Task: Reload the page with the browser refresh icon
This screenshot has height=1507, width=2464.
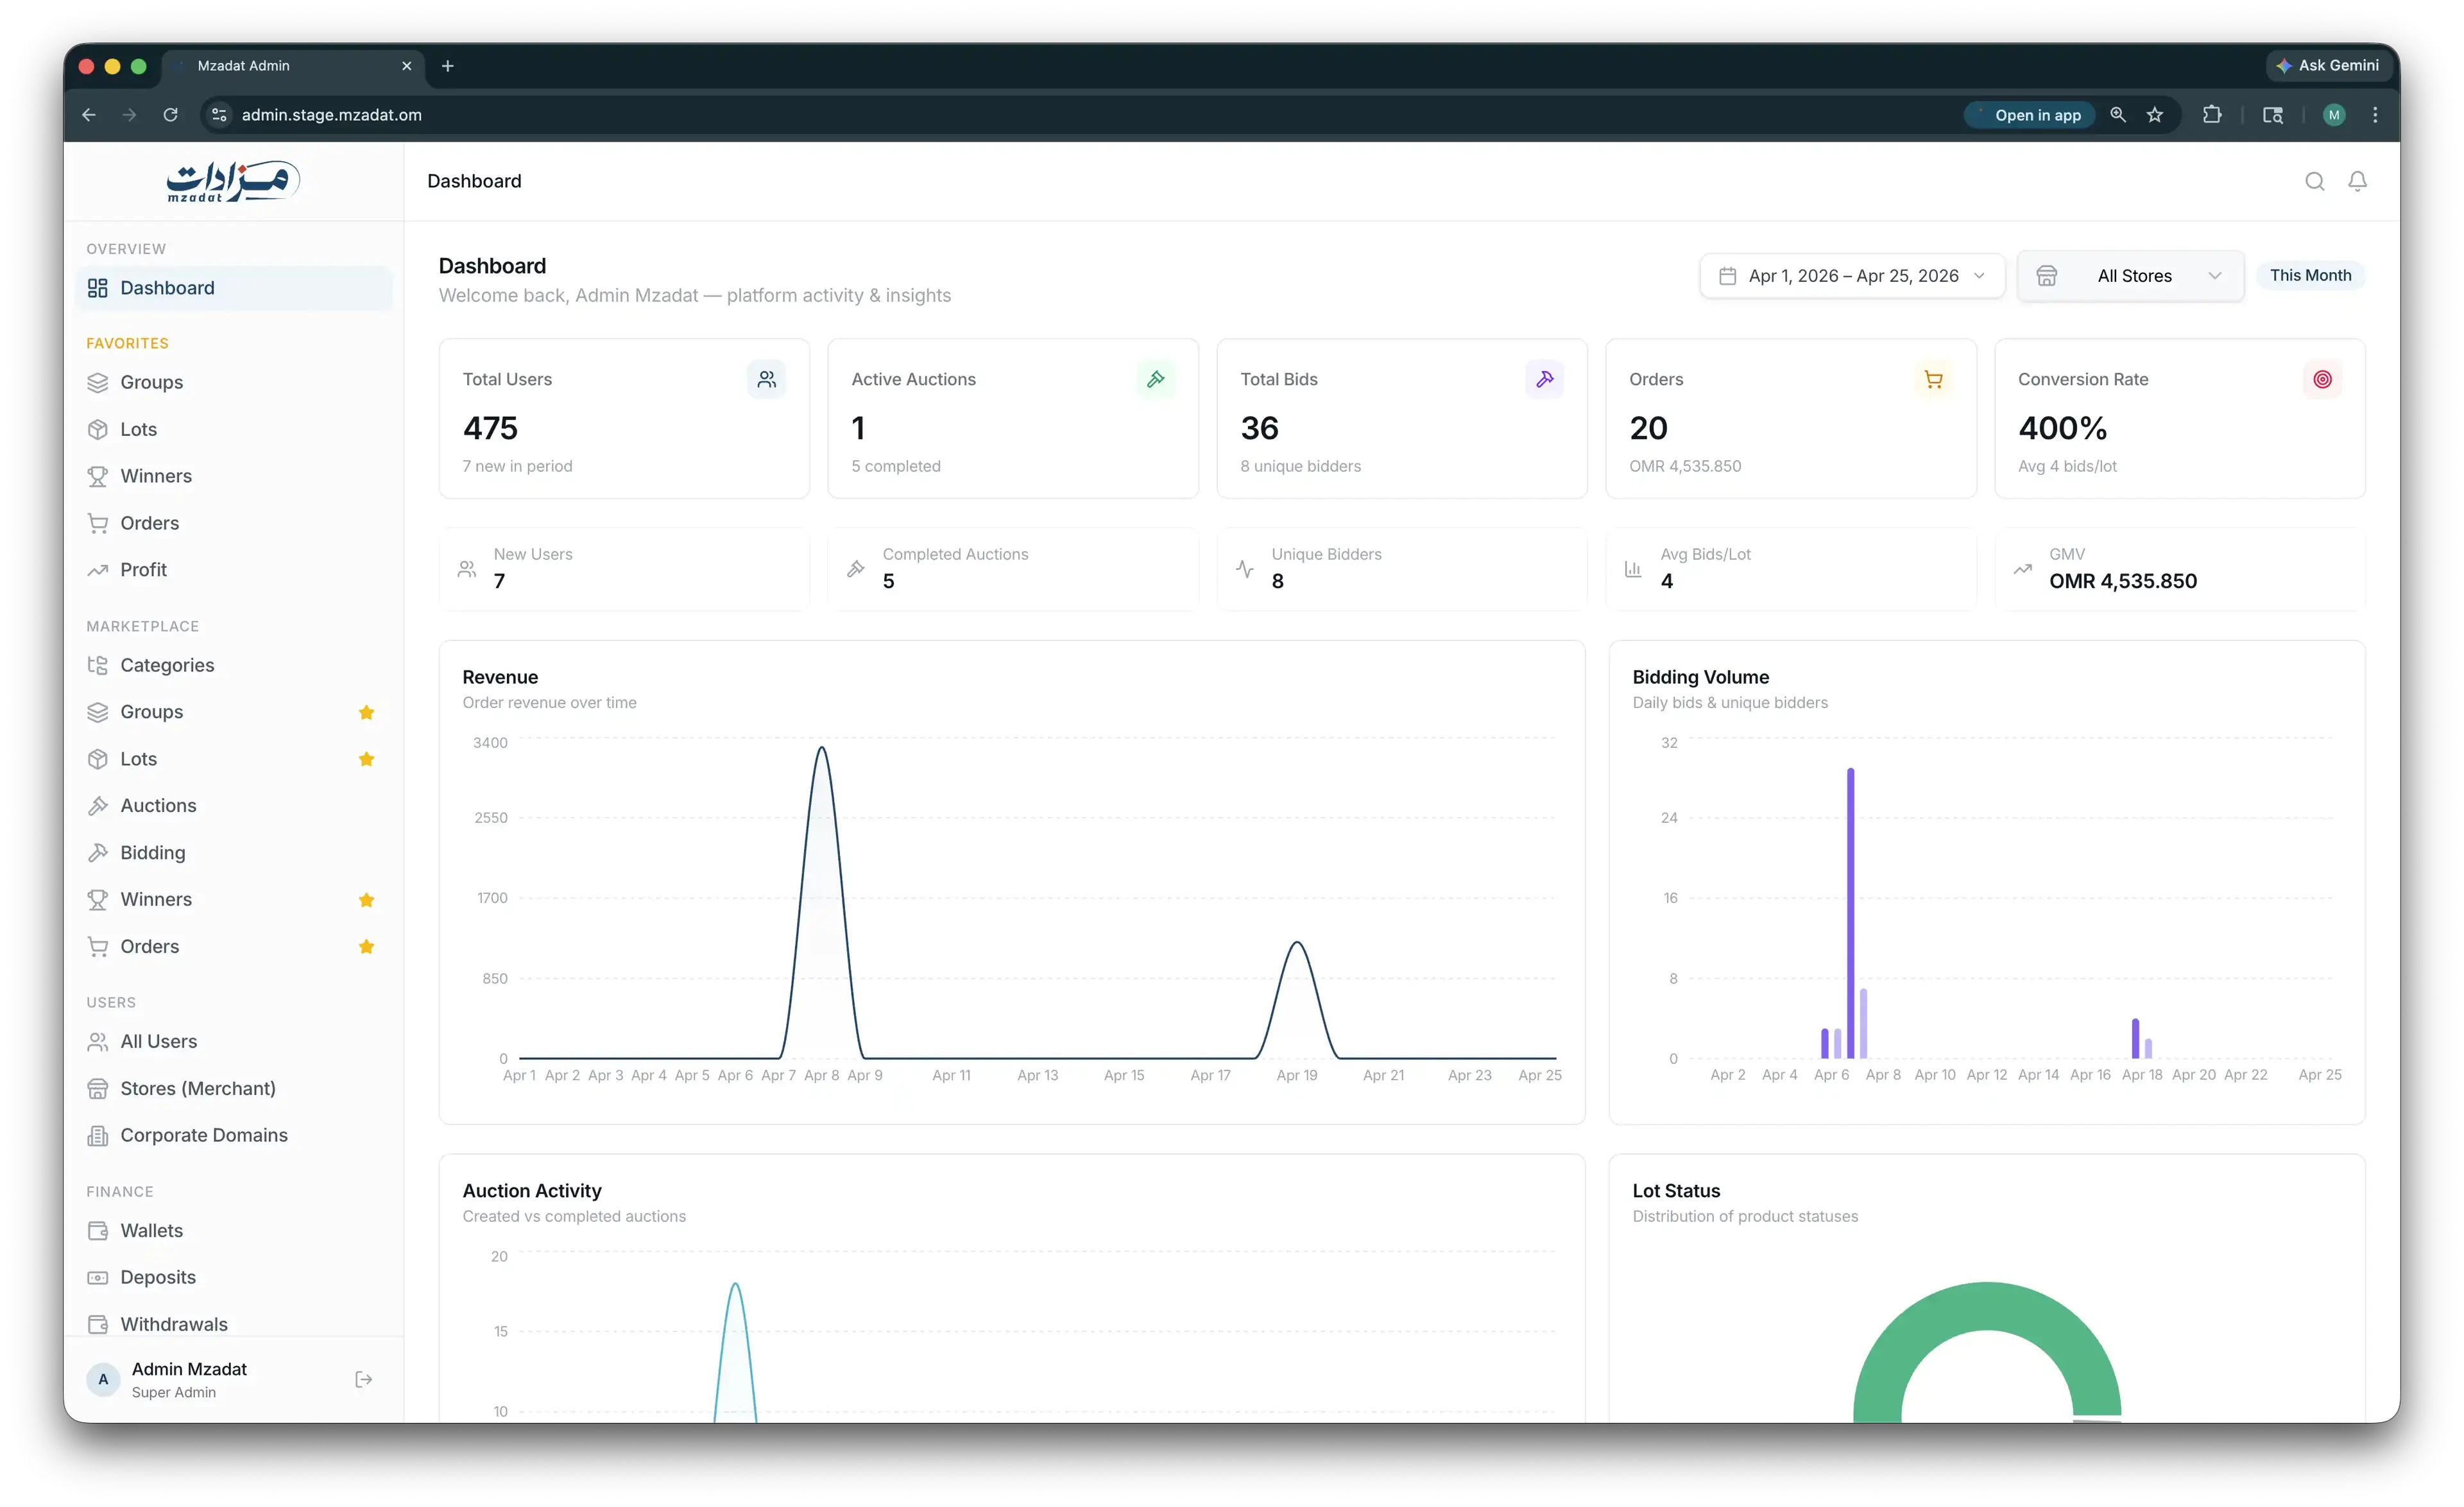Action: [x=171, y=115]
